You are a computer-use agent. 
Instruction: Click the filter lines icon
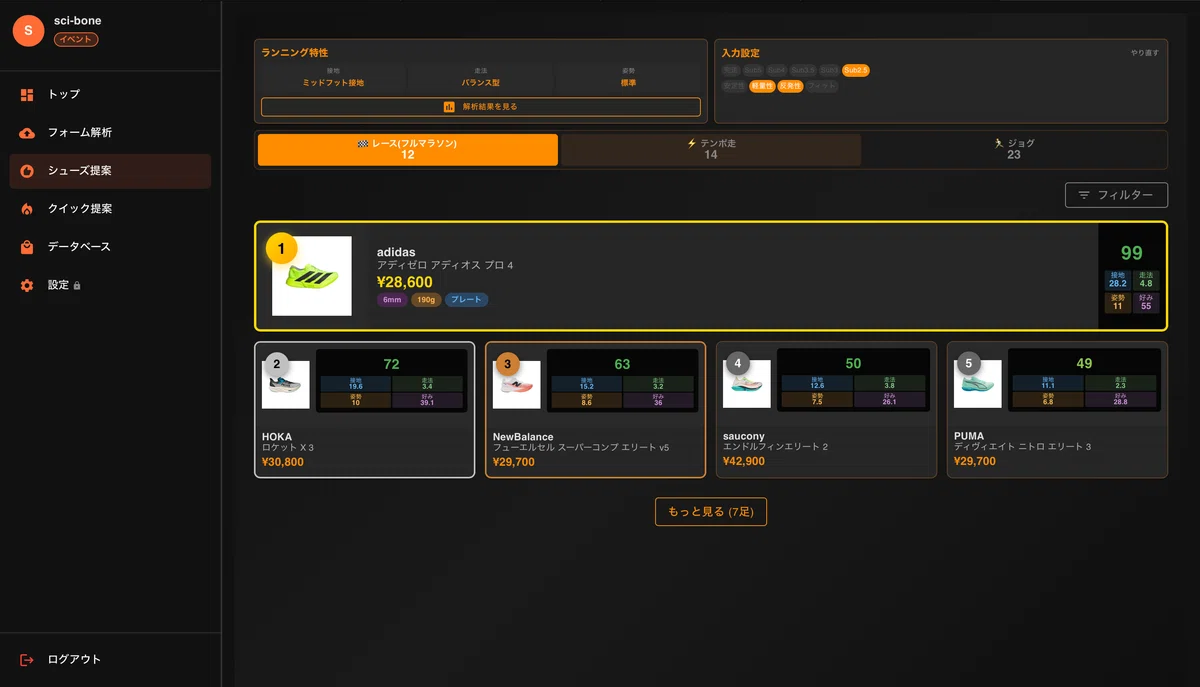pyautogui.click(x=1084, y=195)
